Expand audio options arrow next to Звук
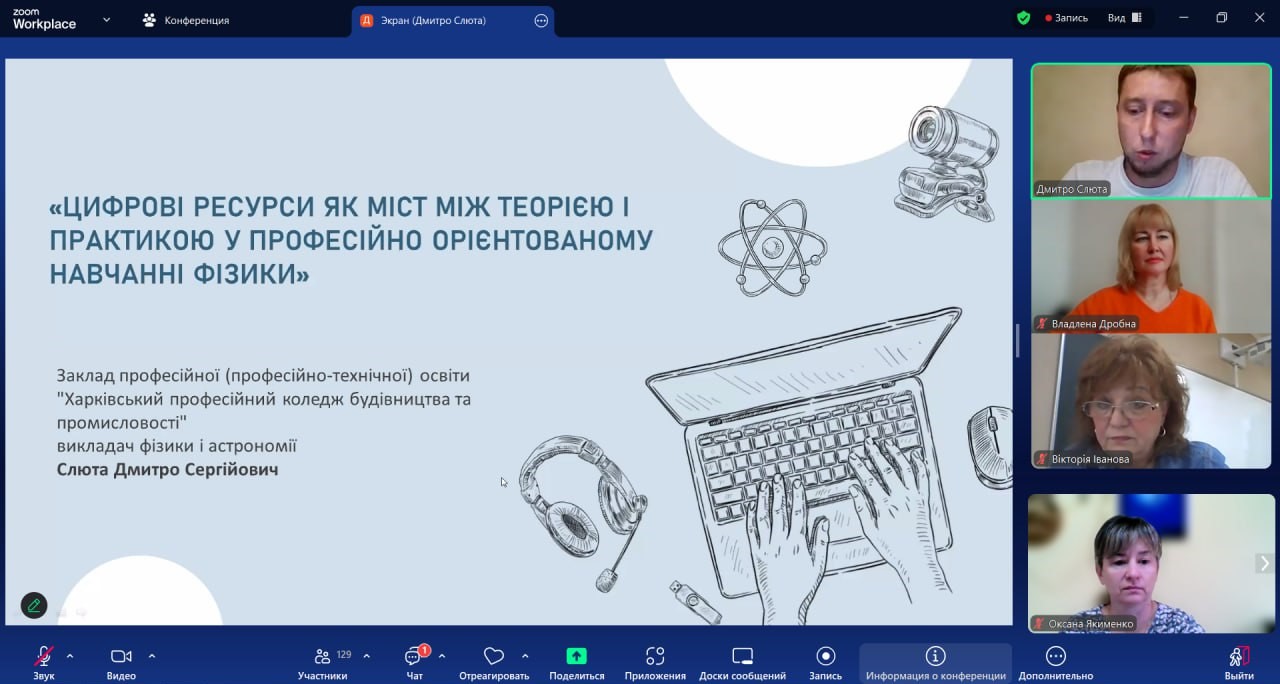 (70, 656)
